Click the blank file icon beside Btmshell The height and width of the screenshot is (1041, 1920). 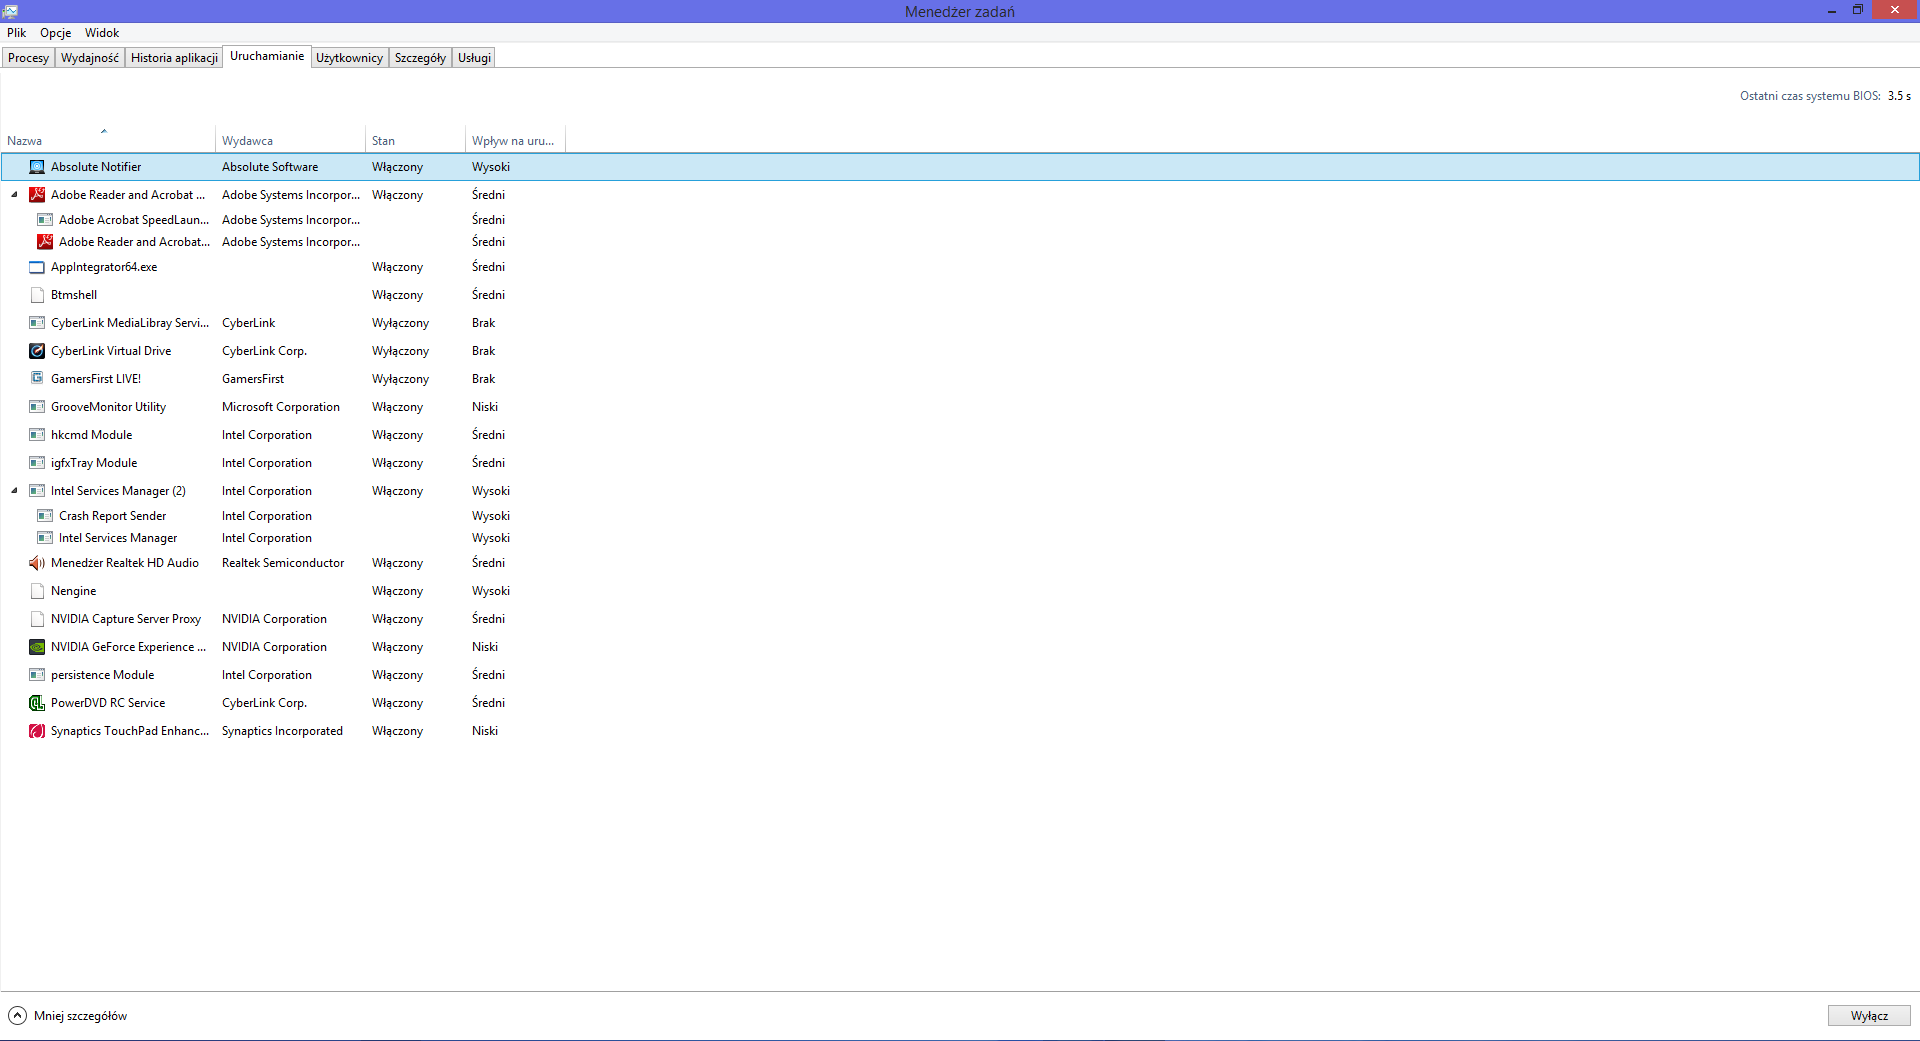(x=37, y=295)
